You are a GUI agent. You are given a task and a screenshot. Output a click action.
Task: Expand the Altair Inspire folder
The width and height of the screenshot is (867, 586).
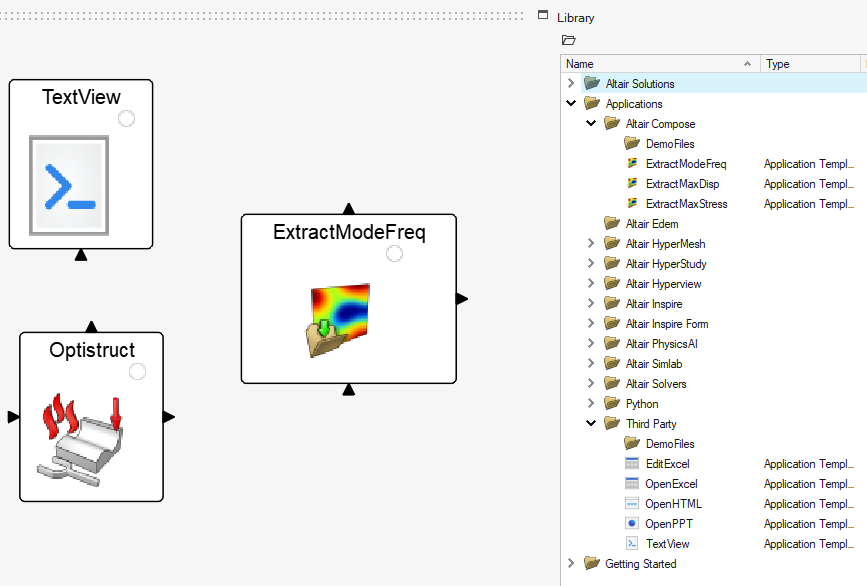coord(591,303)
